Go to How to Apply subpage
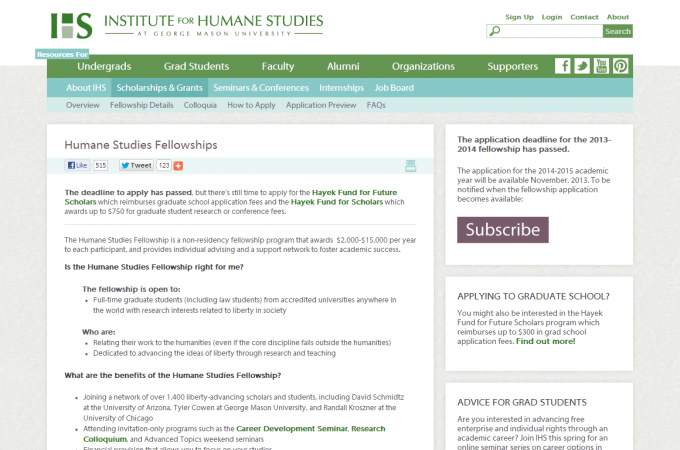This screenshot has height=450, width=680. pos(251,105)
